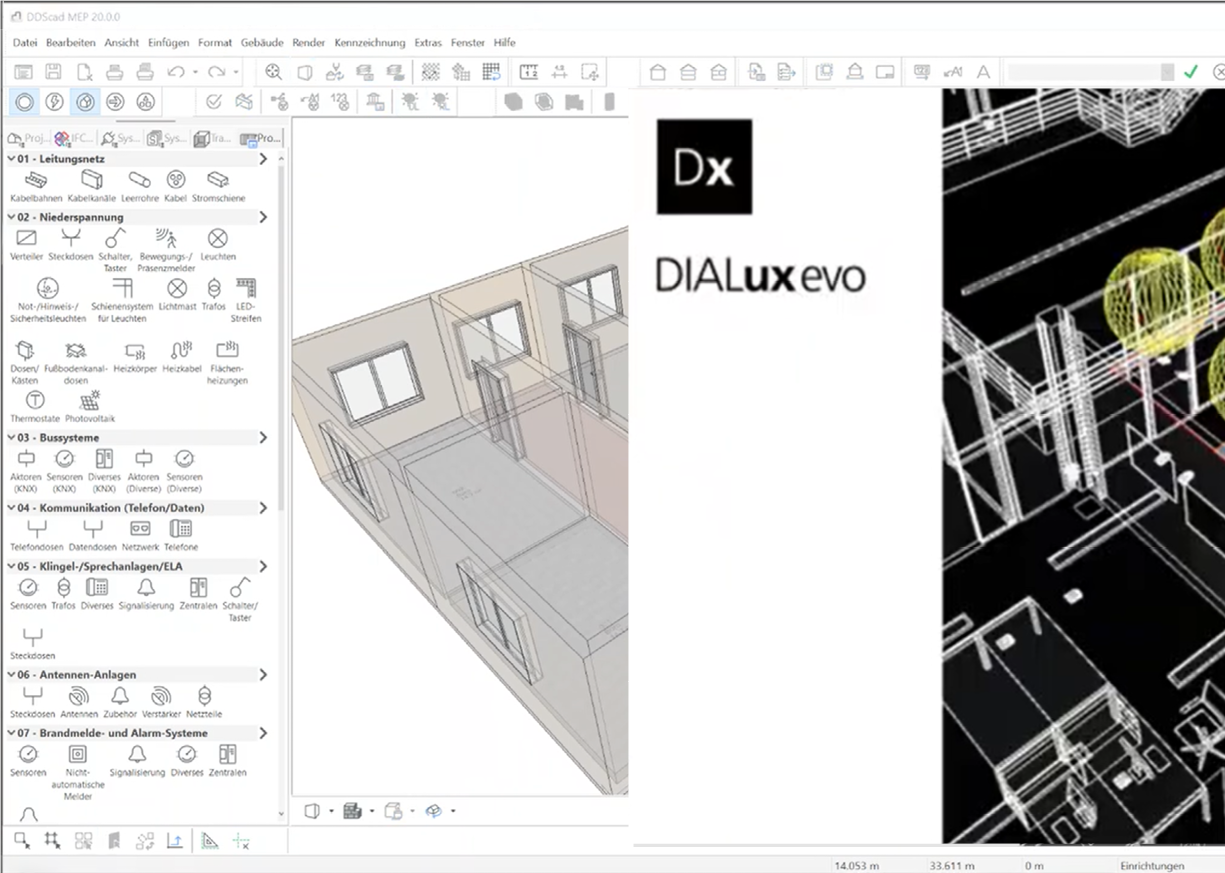Click the Print toolbar icon

pos(115,72)
